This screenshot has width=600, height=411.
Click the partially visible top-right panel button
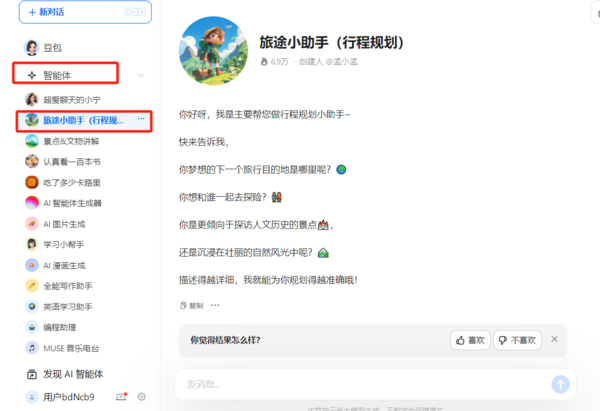(x=596, y=13)
